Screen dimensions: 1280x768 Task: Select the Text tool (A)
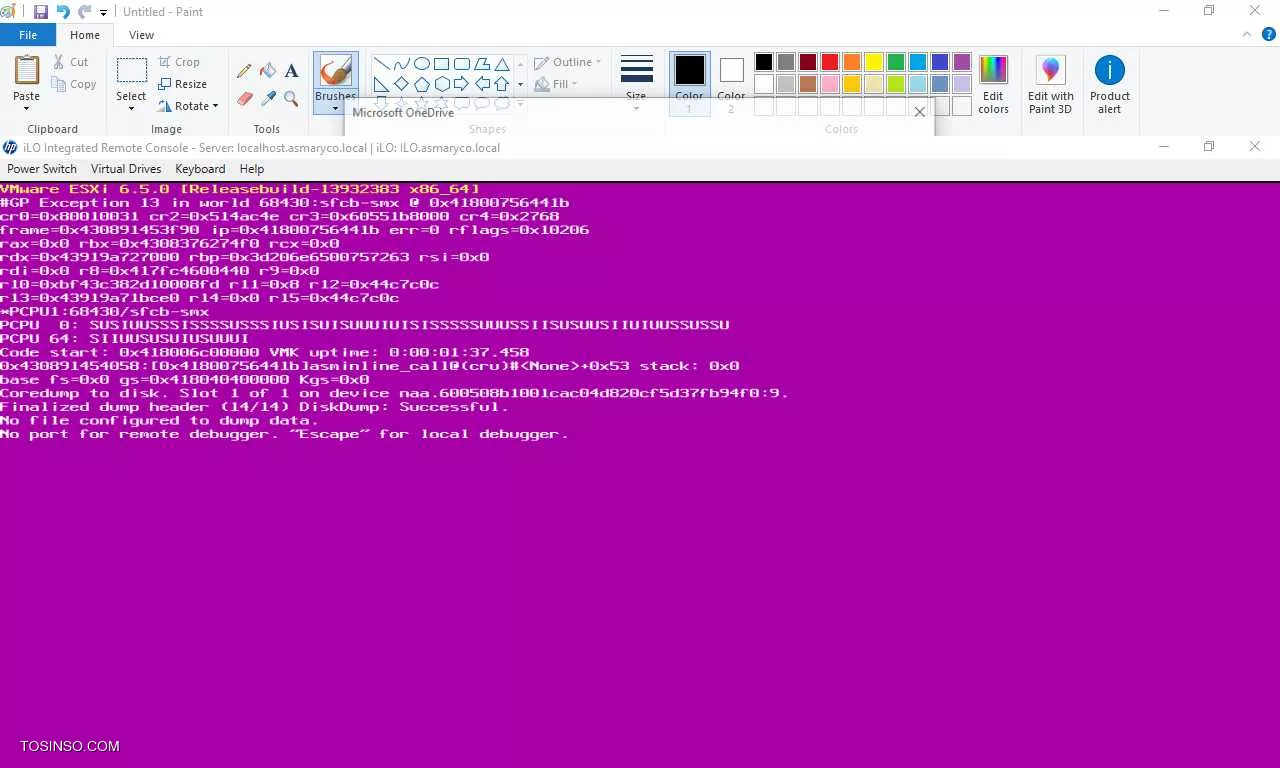point(291,71)
